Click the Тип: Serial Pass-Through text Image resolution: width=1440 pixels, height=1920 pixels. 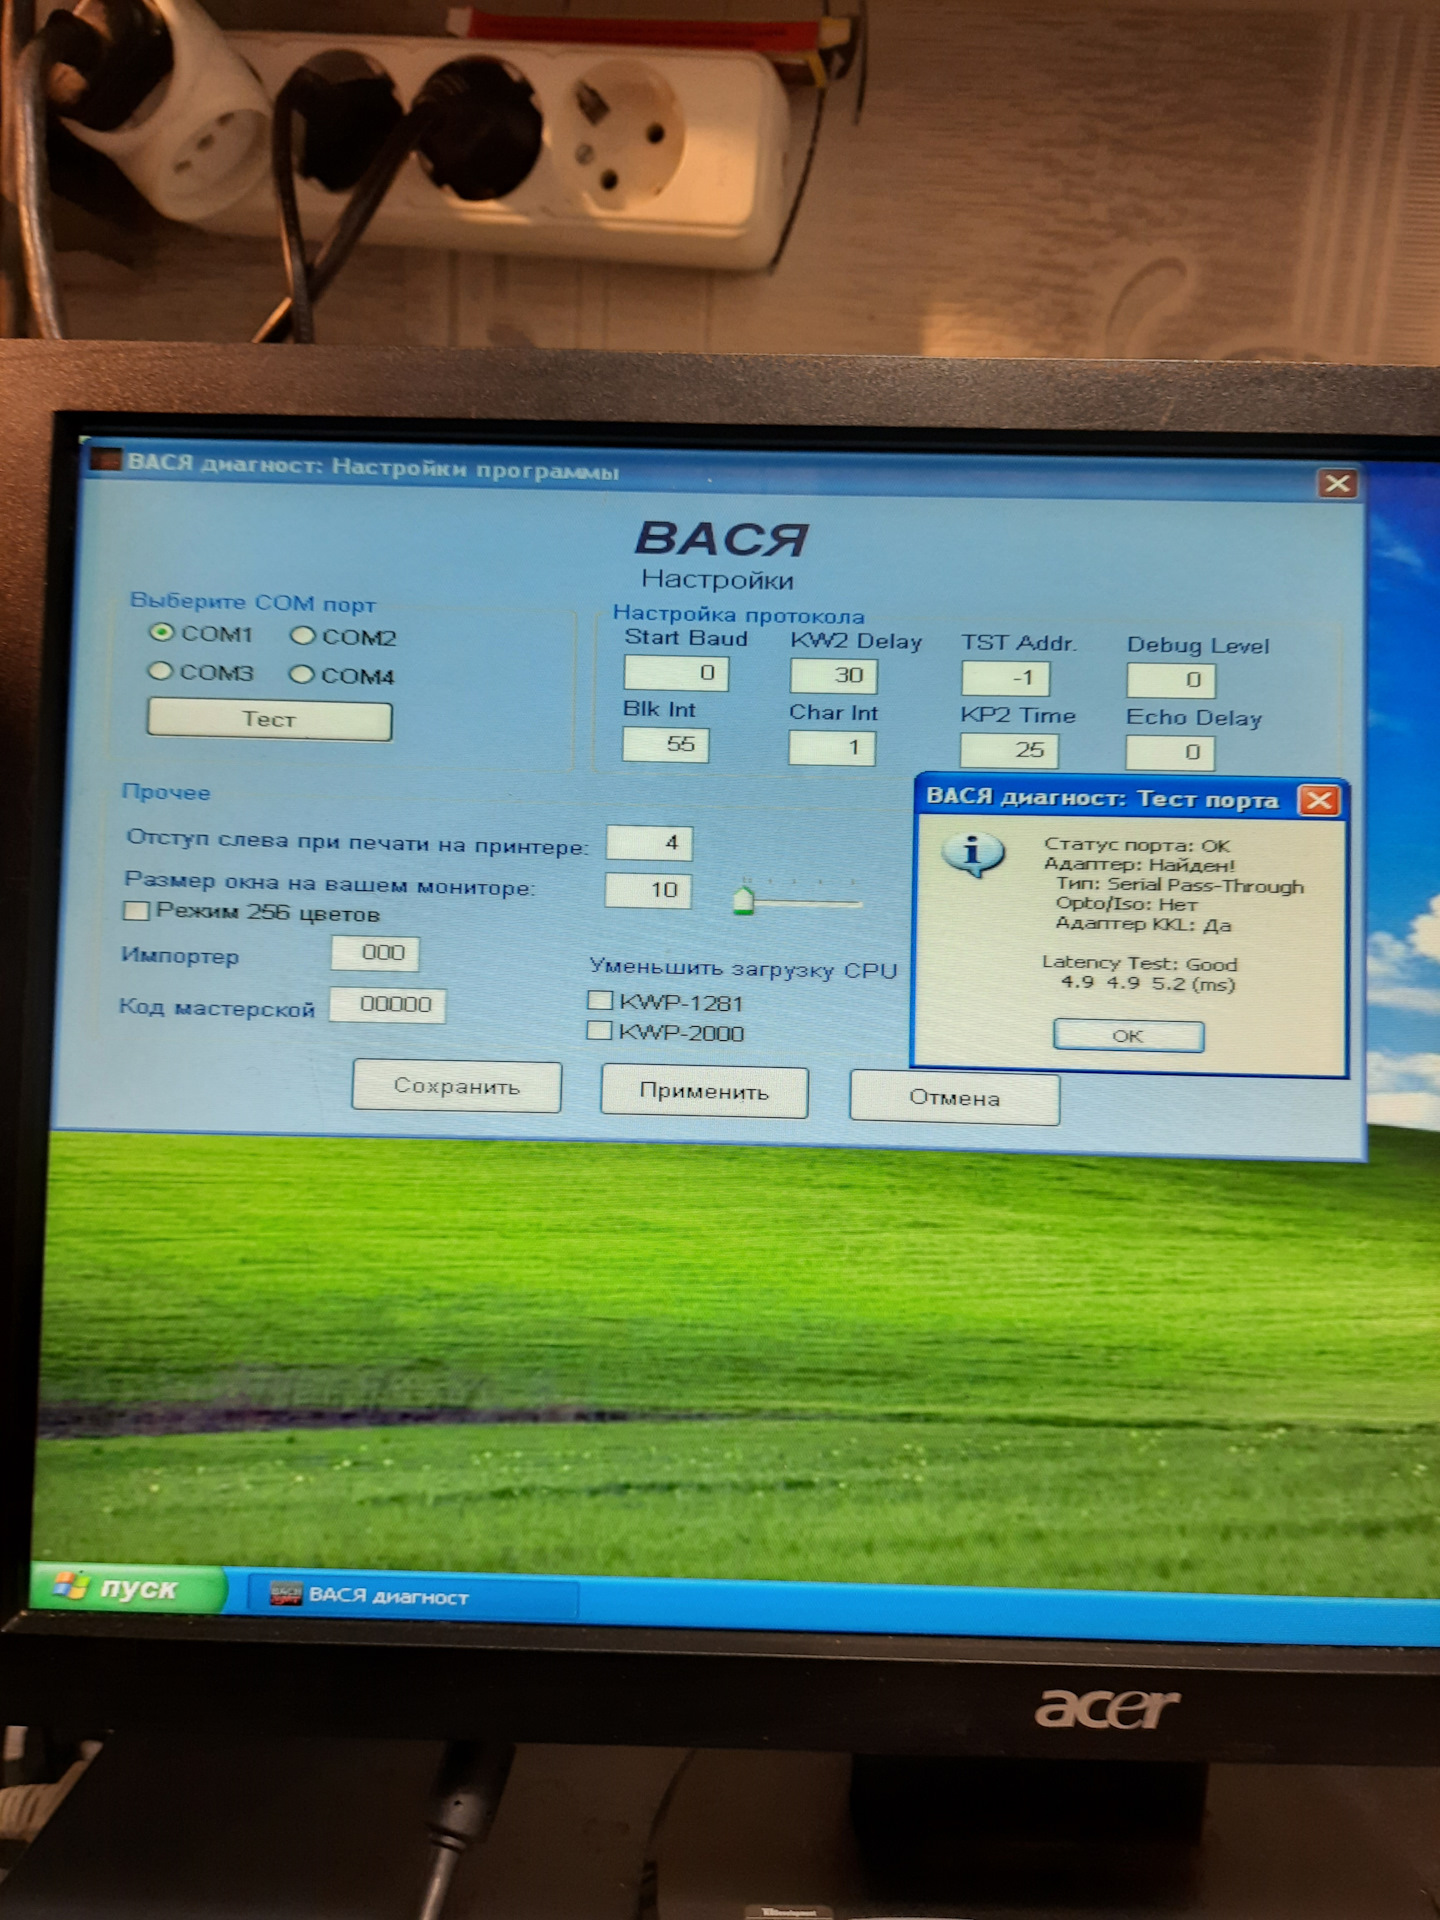1180,885
